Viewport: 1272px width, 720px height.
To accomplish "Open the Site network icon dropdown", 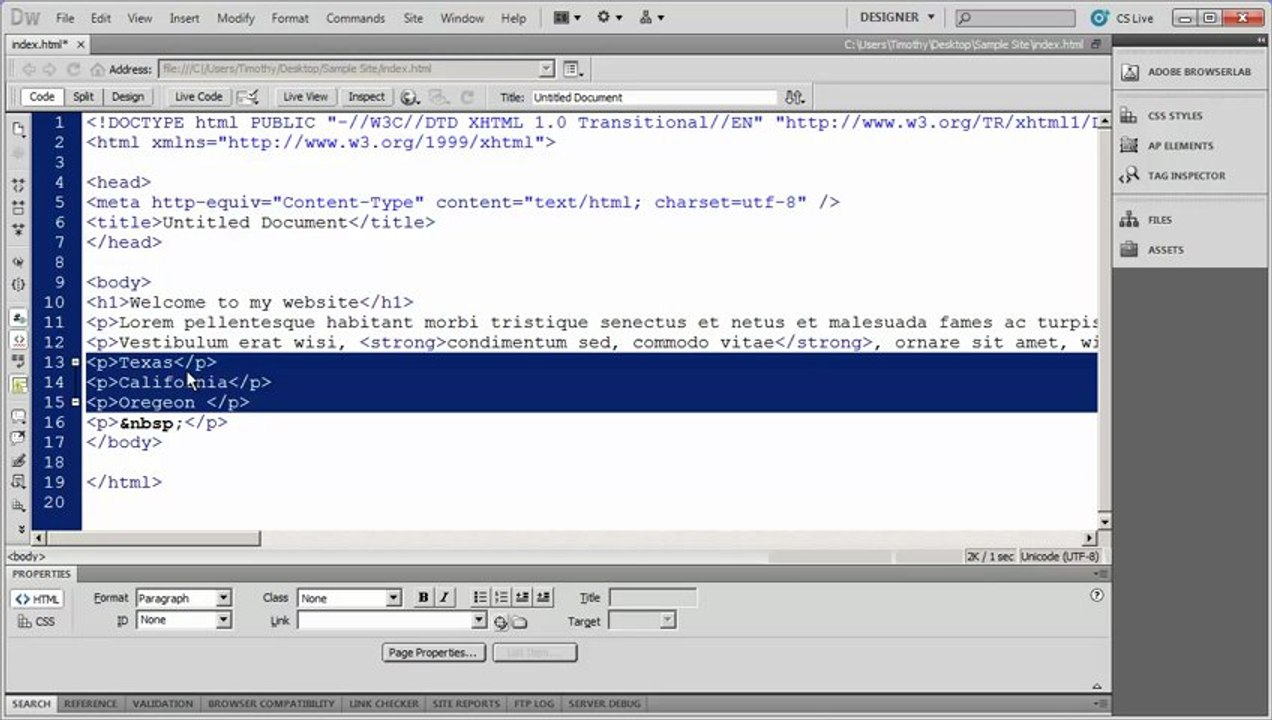I will [651, 18].
